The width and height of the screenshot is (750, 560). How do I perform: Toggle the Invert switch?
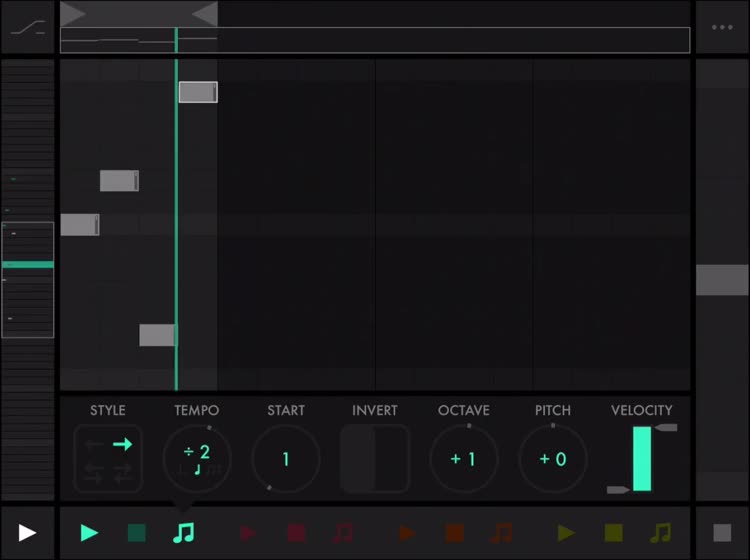point(375,459)
